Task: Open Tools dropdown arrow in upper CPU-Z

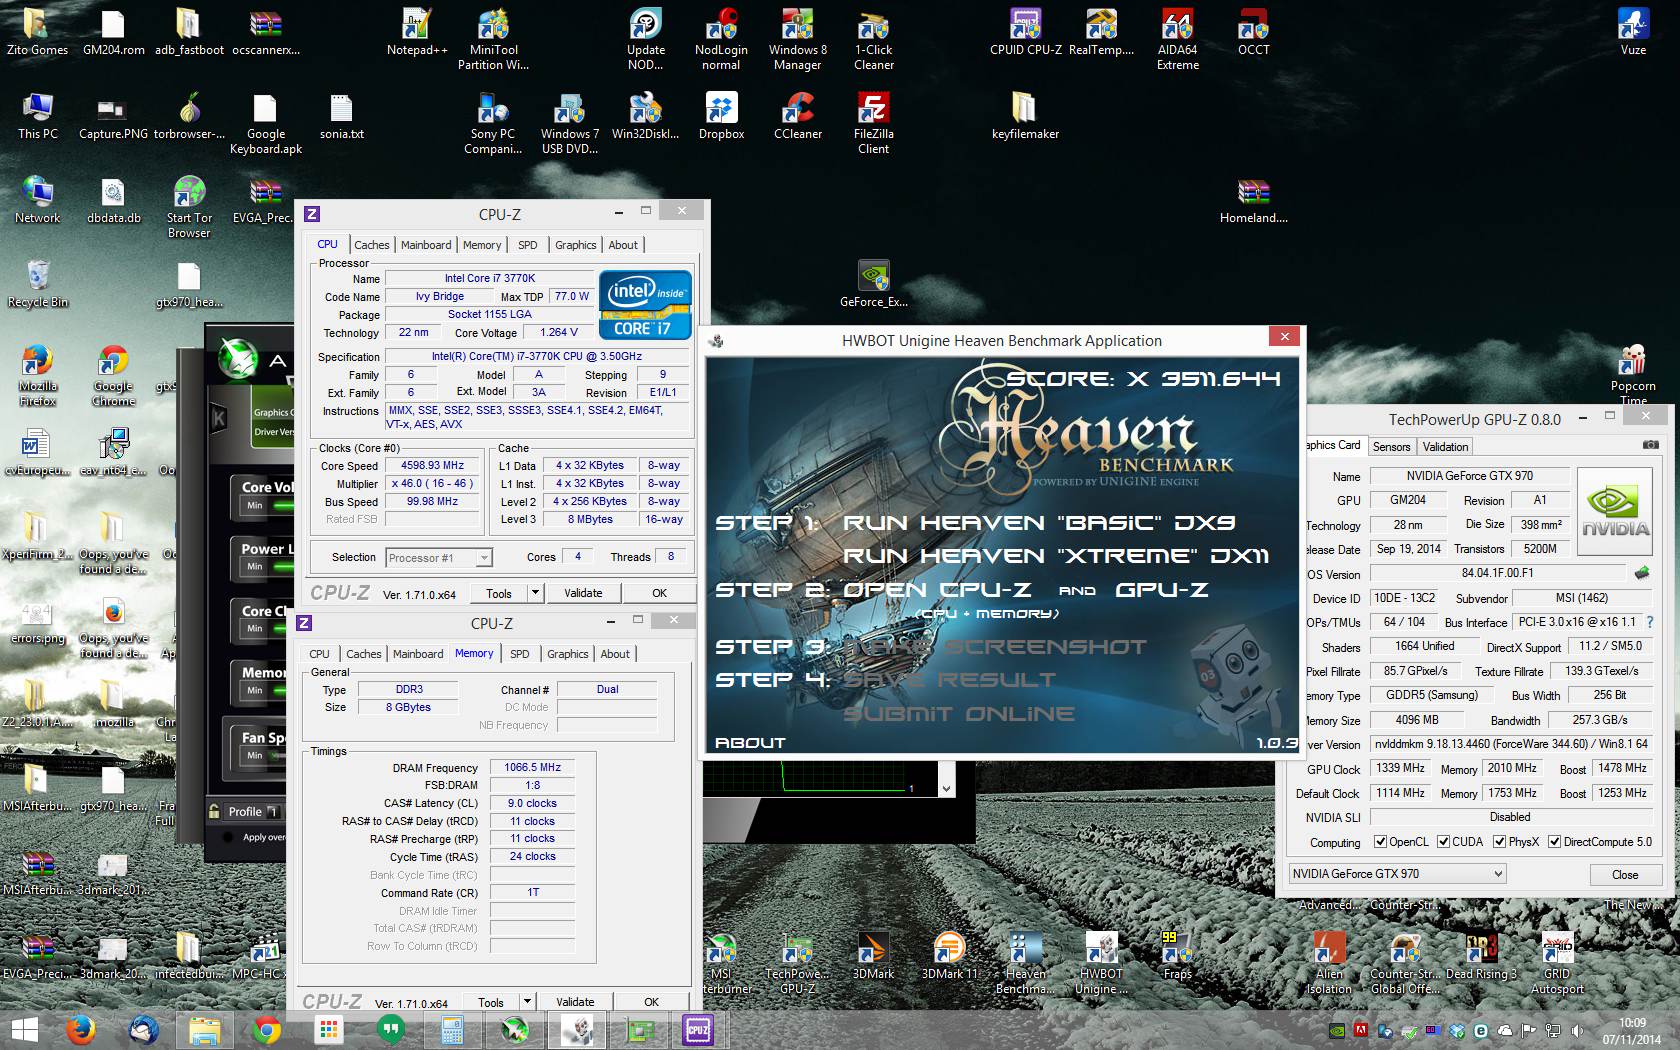Action: 535,593
